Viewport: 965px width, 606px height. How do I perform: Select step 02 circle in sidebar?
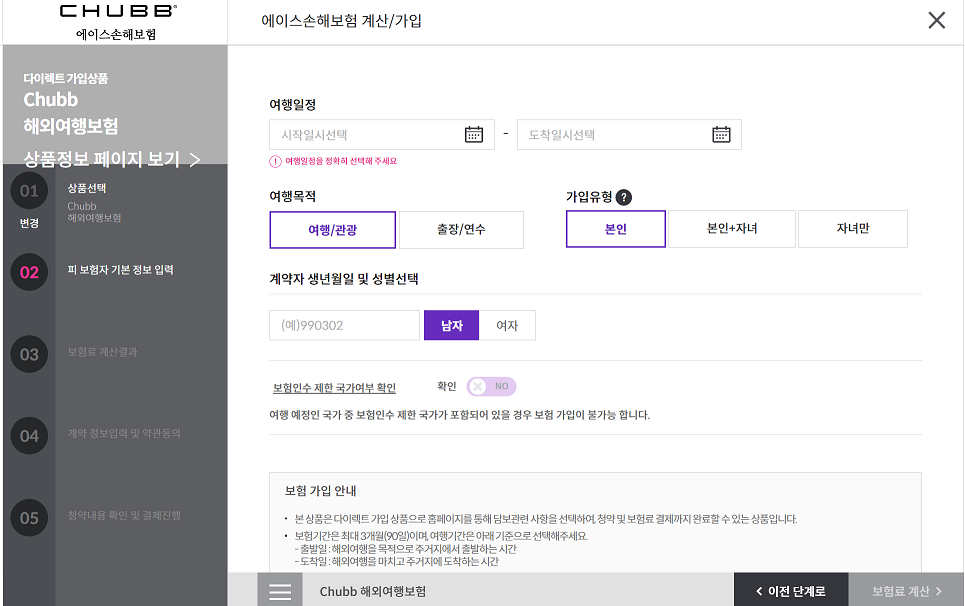pos(29,272)
